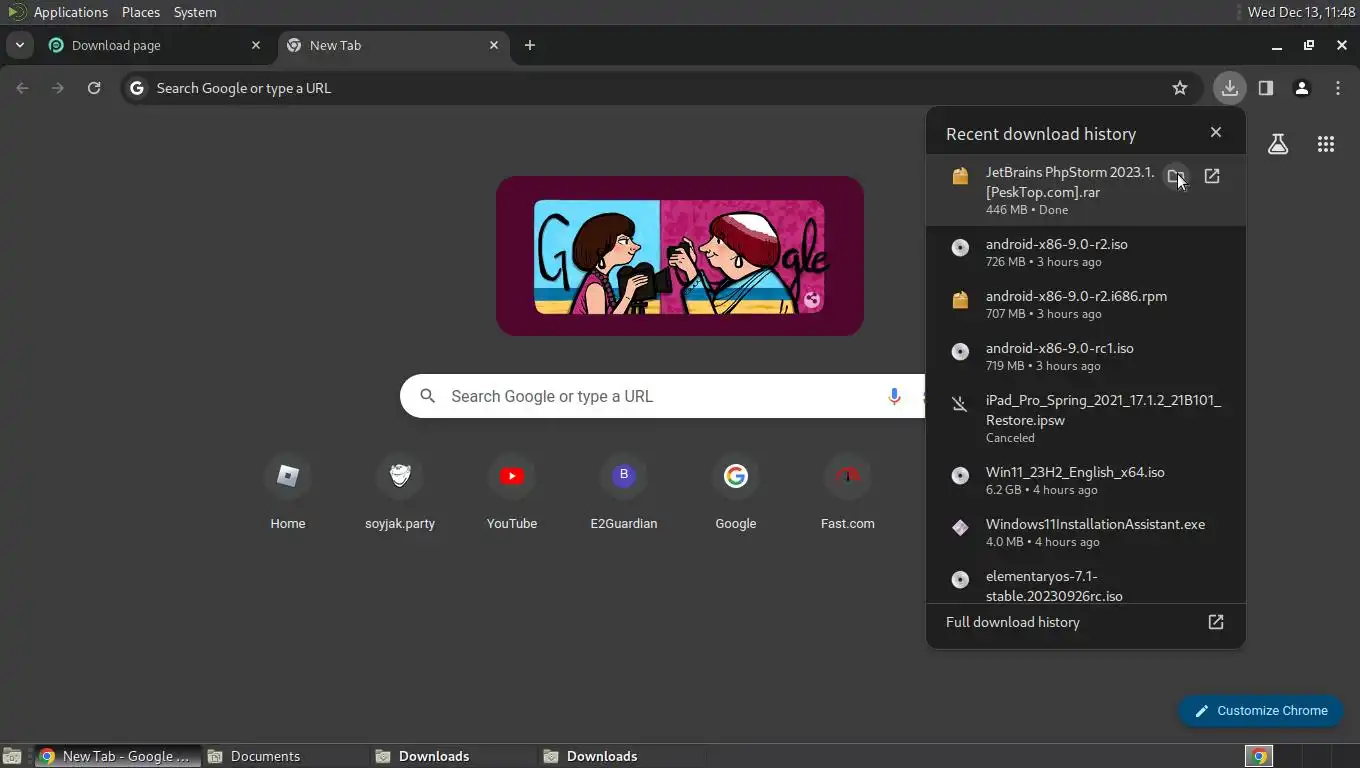The width and height of the screenshot is (1360, 768).
Task: Select android-x86-9.0-r2.i686.rpm download entry
Action: coord(1086,304)
